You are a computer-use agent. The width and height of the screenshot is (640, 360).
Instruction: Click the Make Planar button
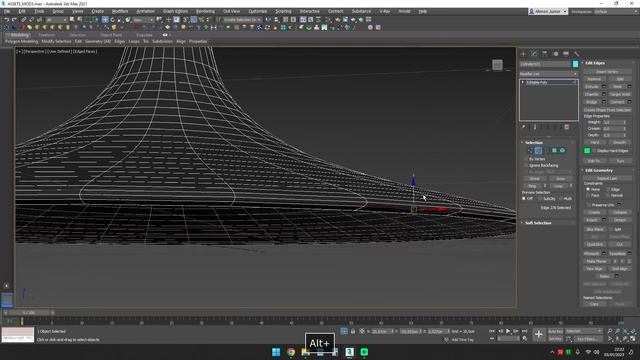pos(596,261)
